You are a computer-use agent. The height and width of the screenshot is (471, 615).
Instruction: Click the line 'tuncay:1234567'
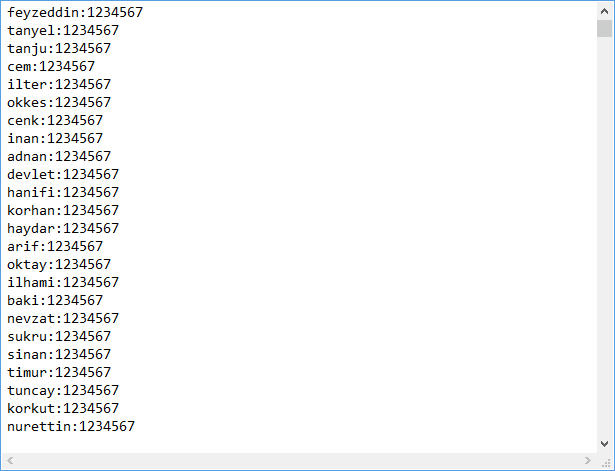click(63, 391)
